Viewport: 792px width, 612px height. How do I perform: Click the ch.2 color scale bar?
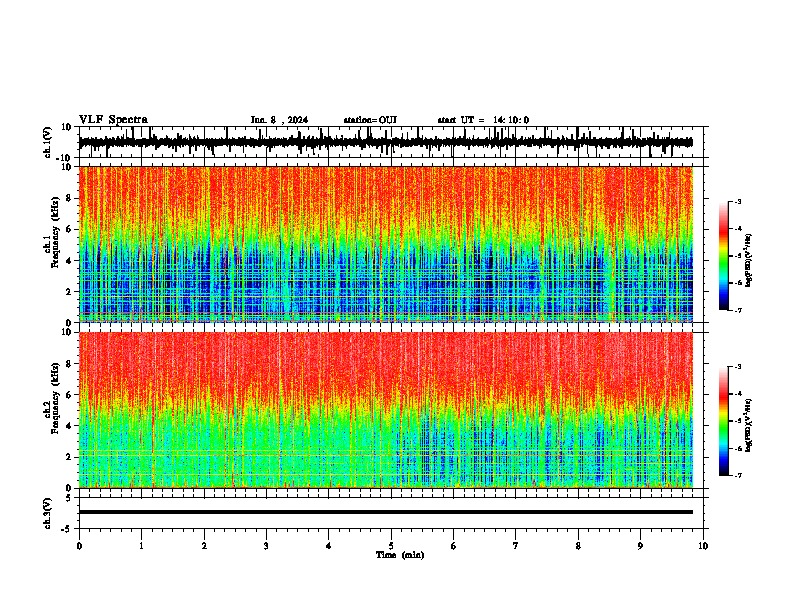[723, 421]
